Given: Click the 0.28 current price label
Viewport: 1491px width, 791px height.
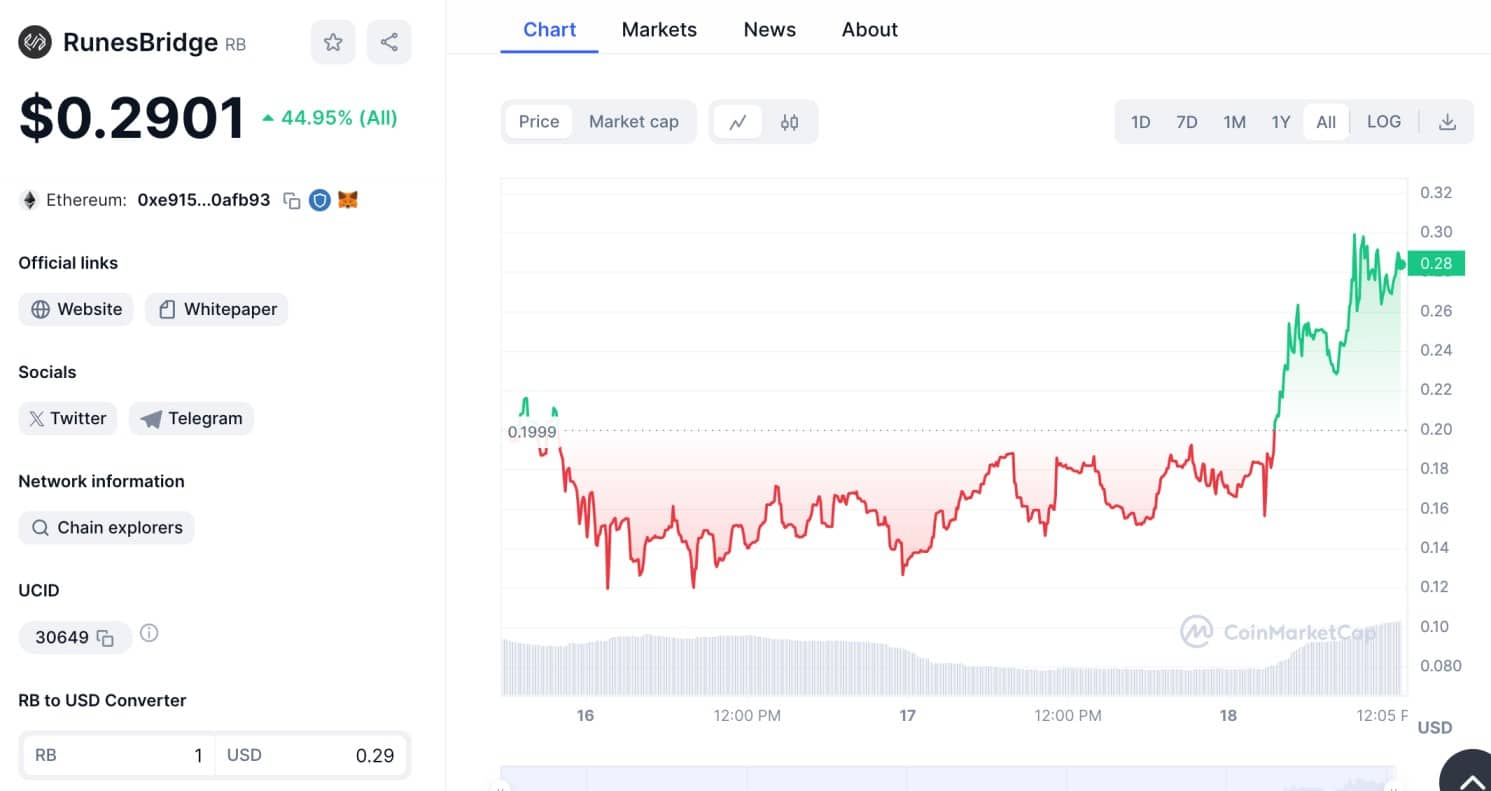Looking at the screenshot, I should coord(1436,263).
